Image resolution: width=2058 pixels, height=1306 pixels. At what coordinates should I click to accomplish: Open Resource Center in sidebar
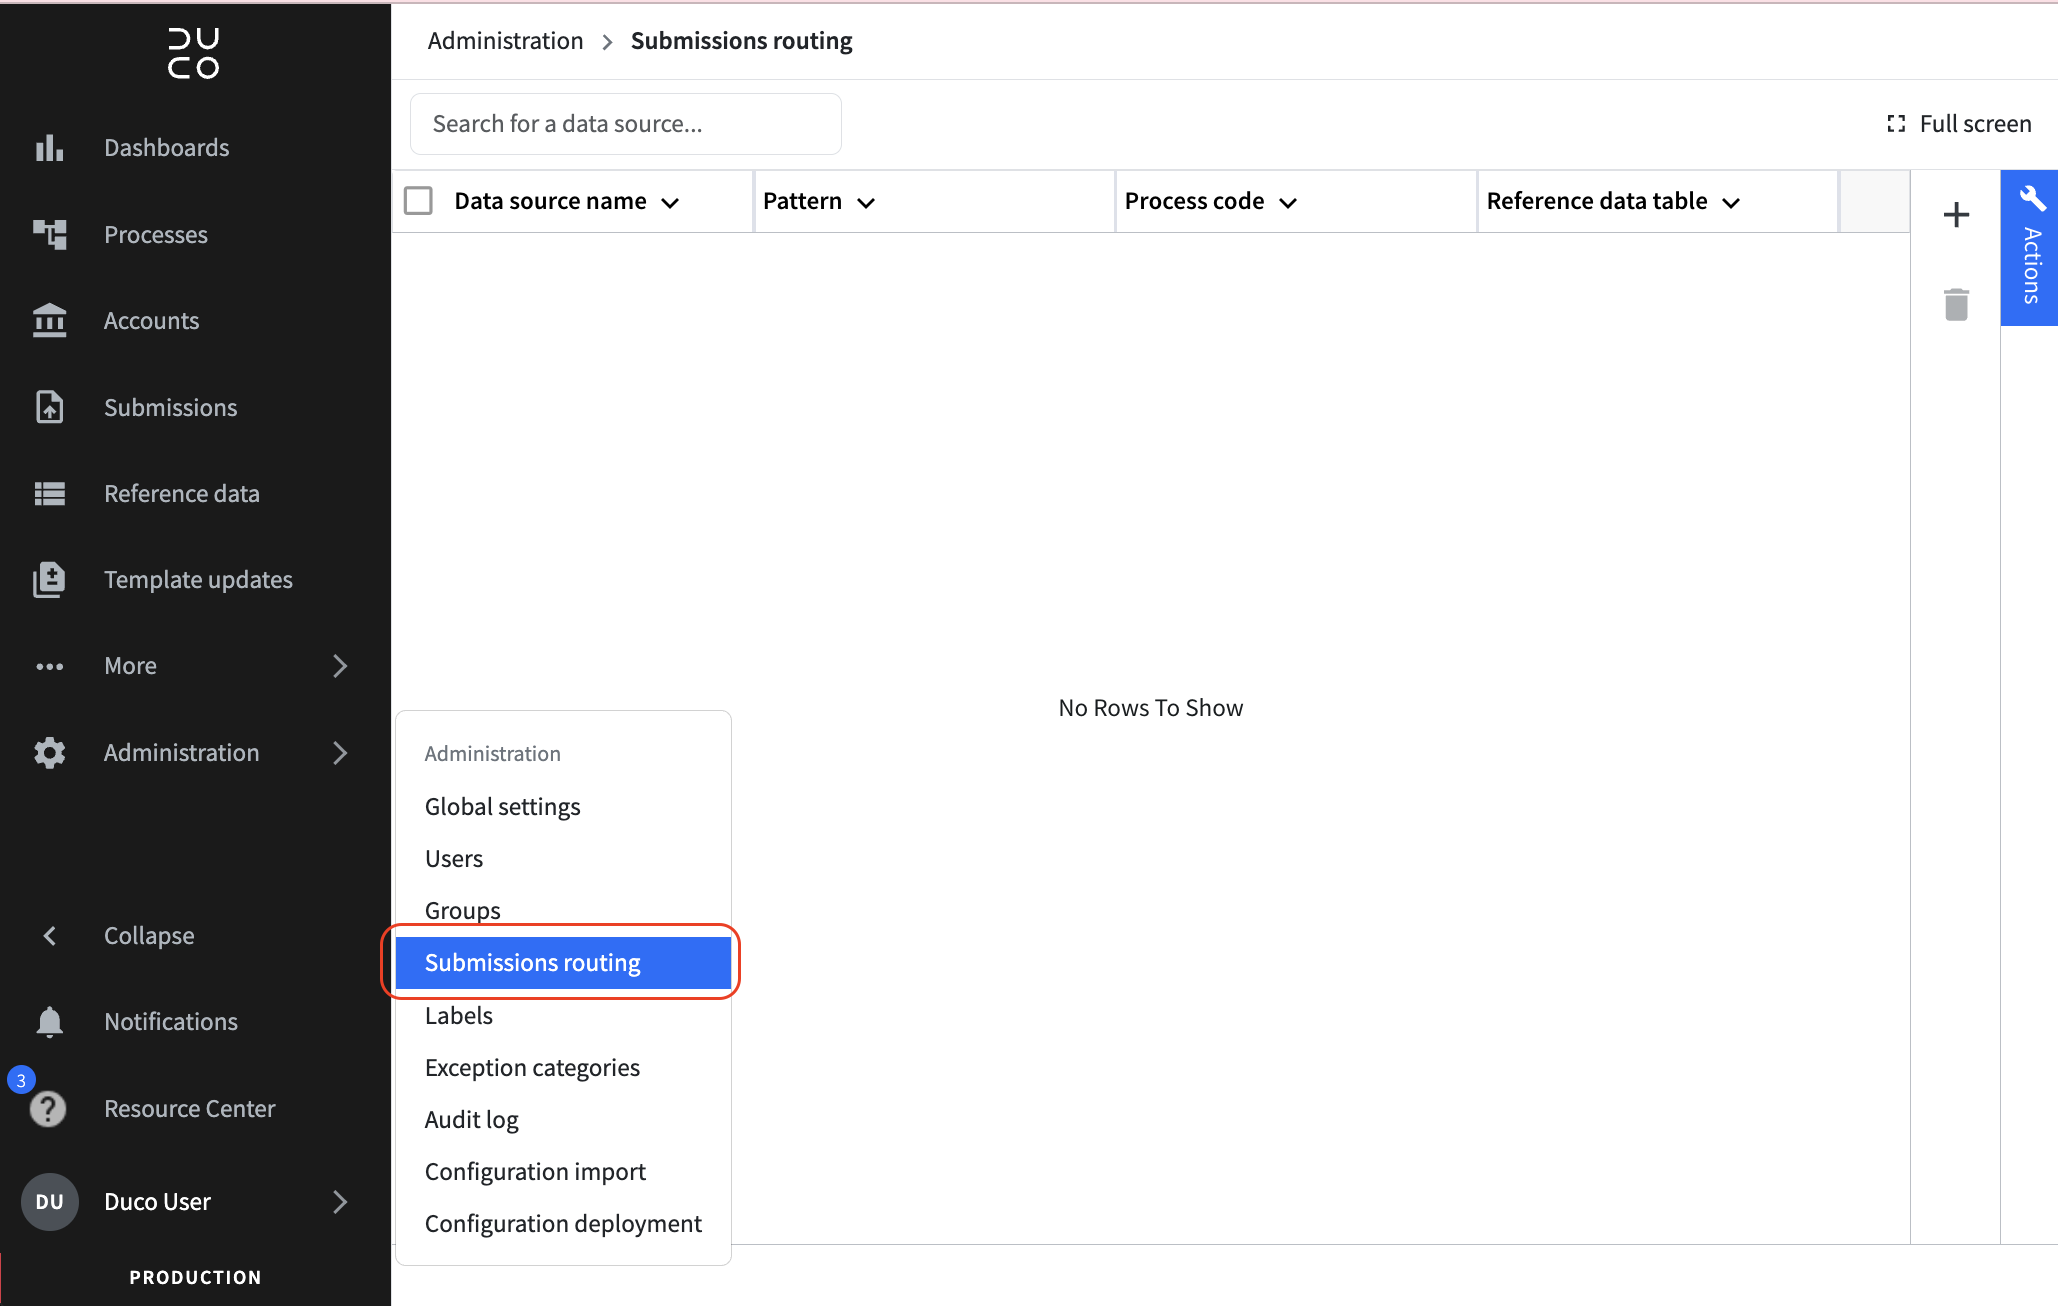point(189,1109)
